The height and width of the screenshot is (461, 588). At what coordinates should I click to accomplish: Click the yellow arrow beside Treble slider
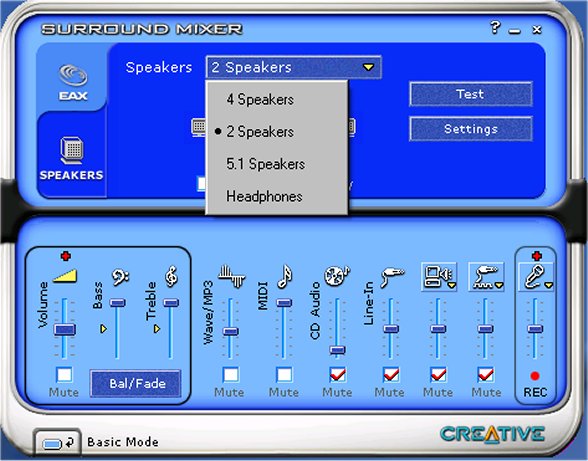click(157, 329)
